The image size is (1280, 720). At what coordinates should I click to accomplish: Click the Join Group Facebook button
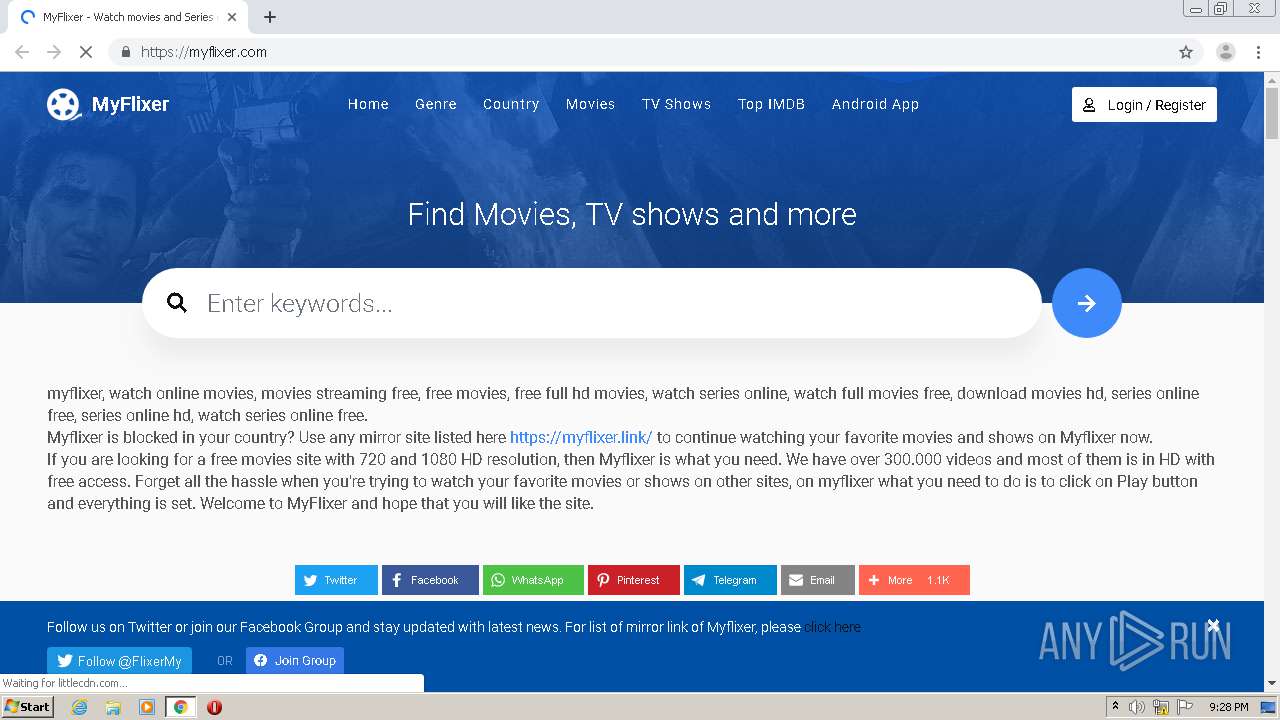click(x=295, y=660)
